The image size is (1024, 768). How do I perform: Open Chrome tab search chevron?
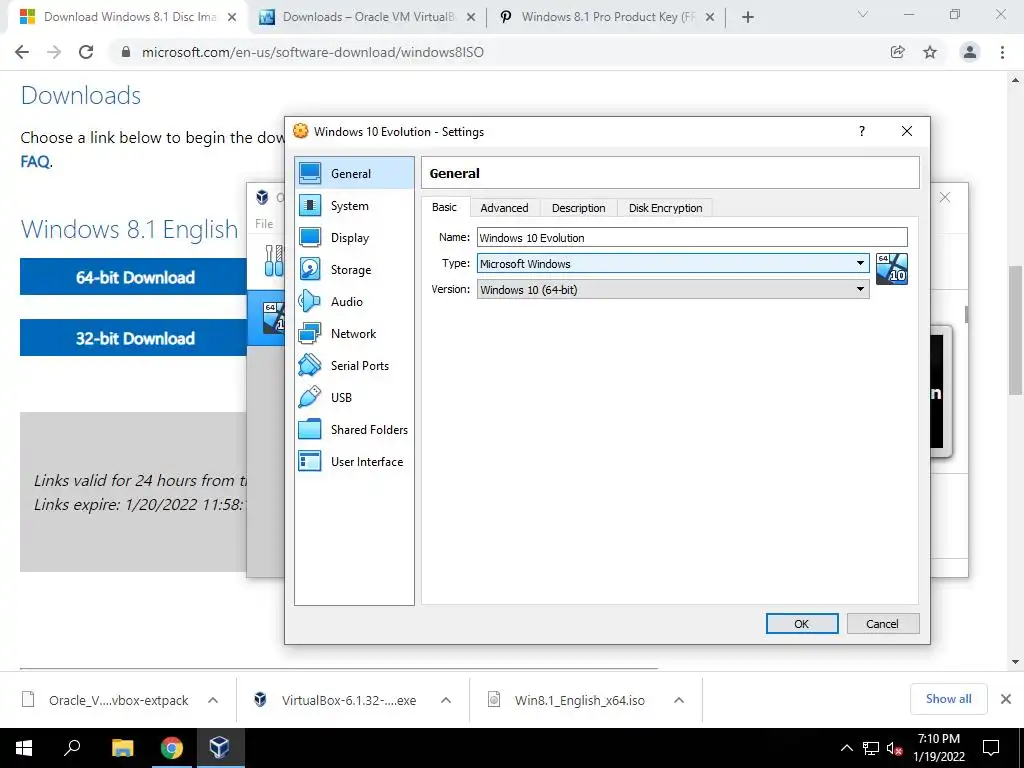(x=863, y=14)
